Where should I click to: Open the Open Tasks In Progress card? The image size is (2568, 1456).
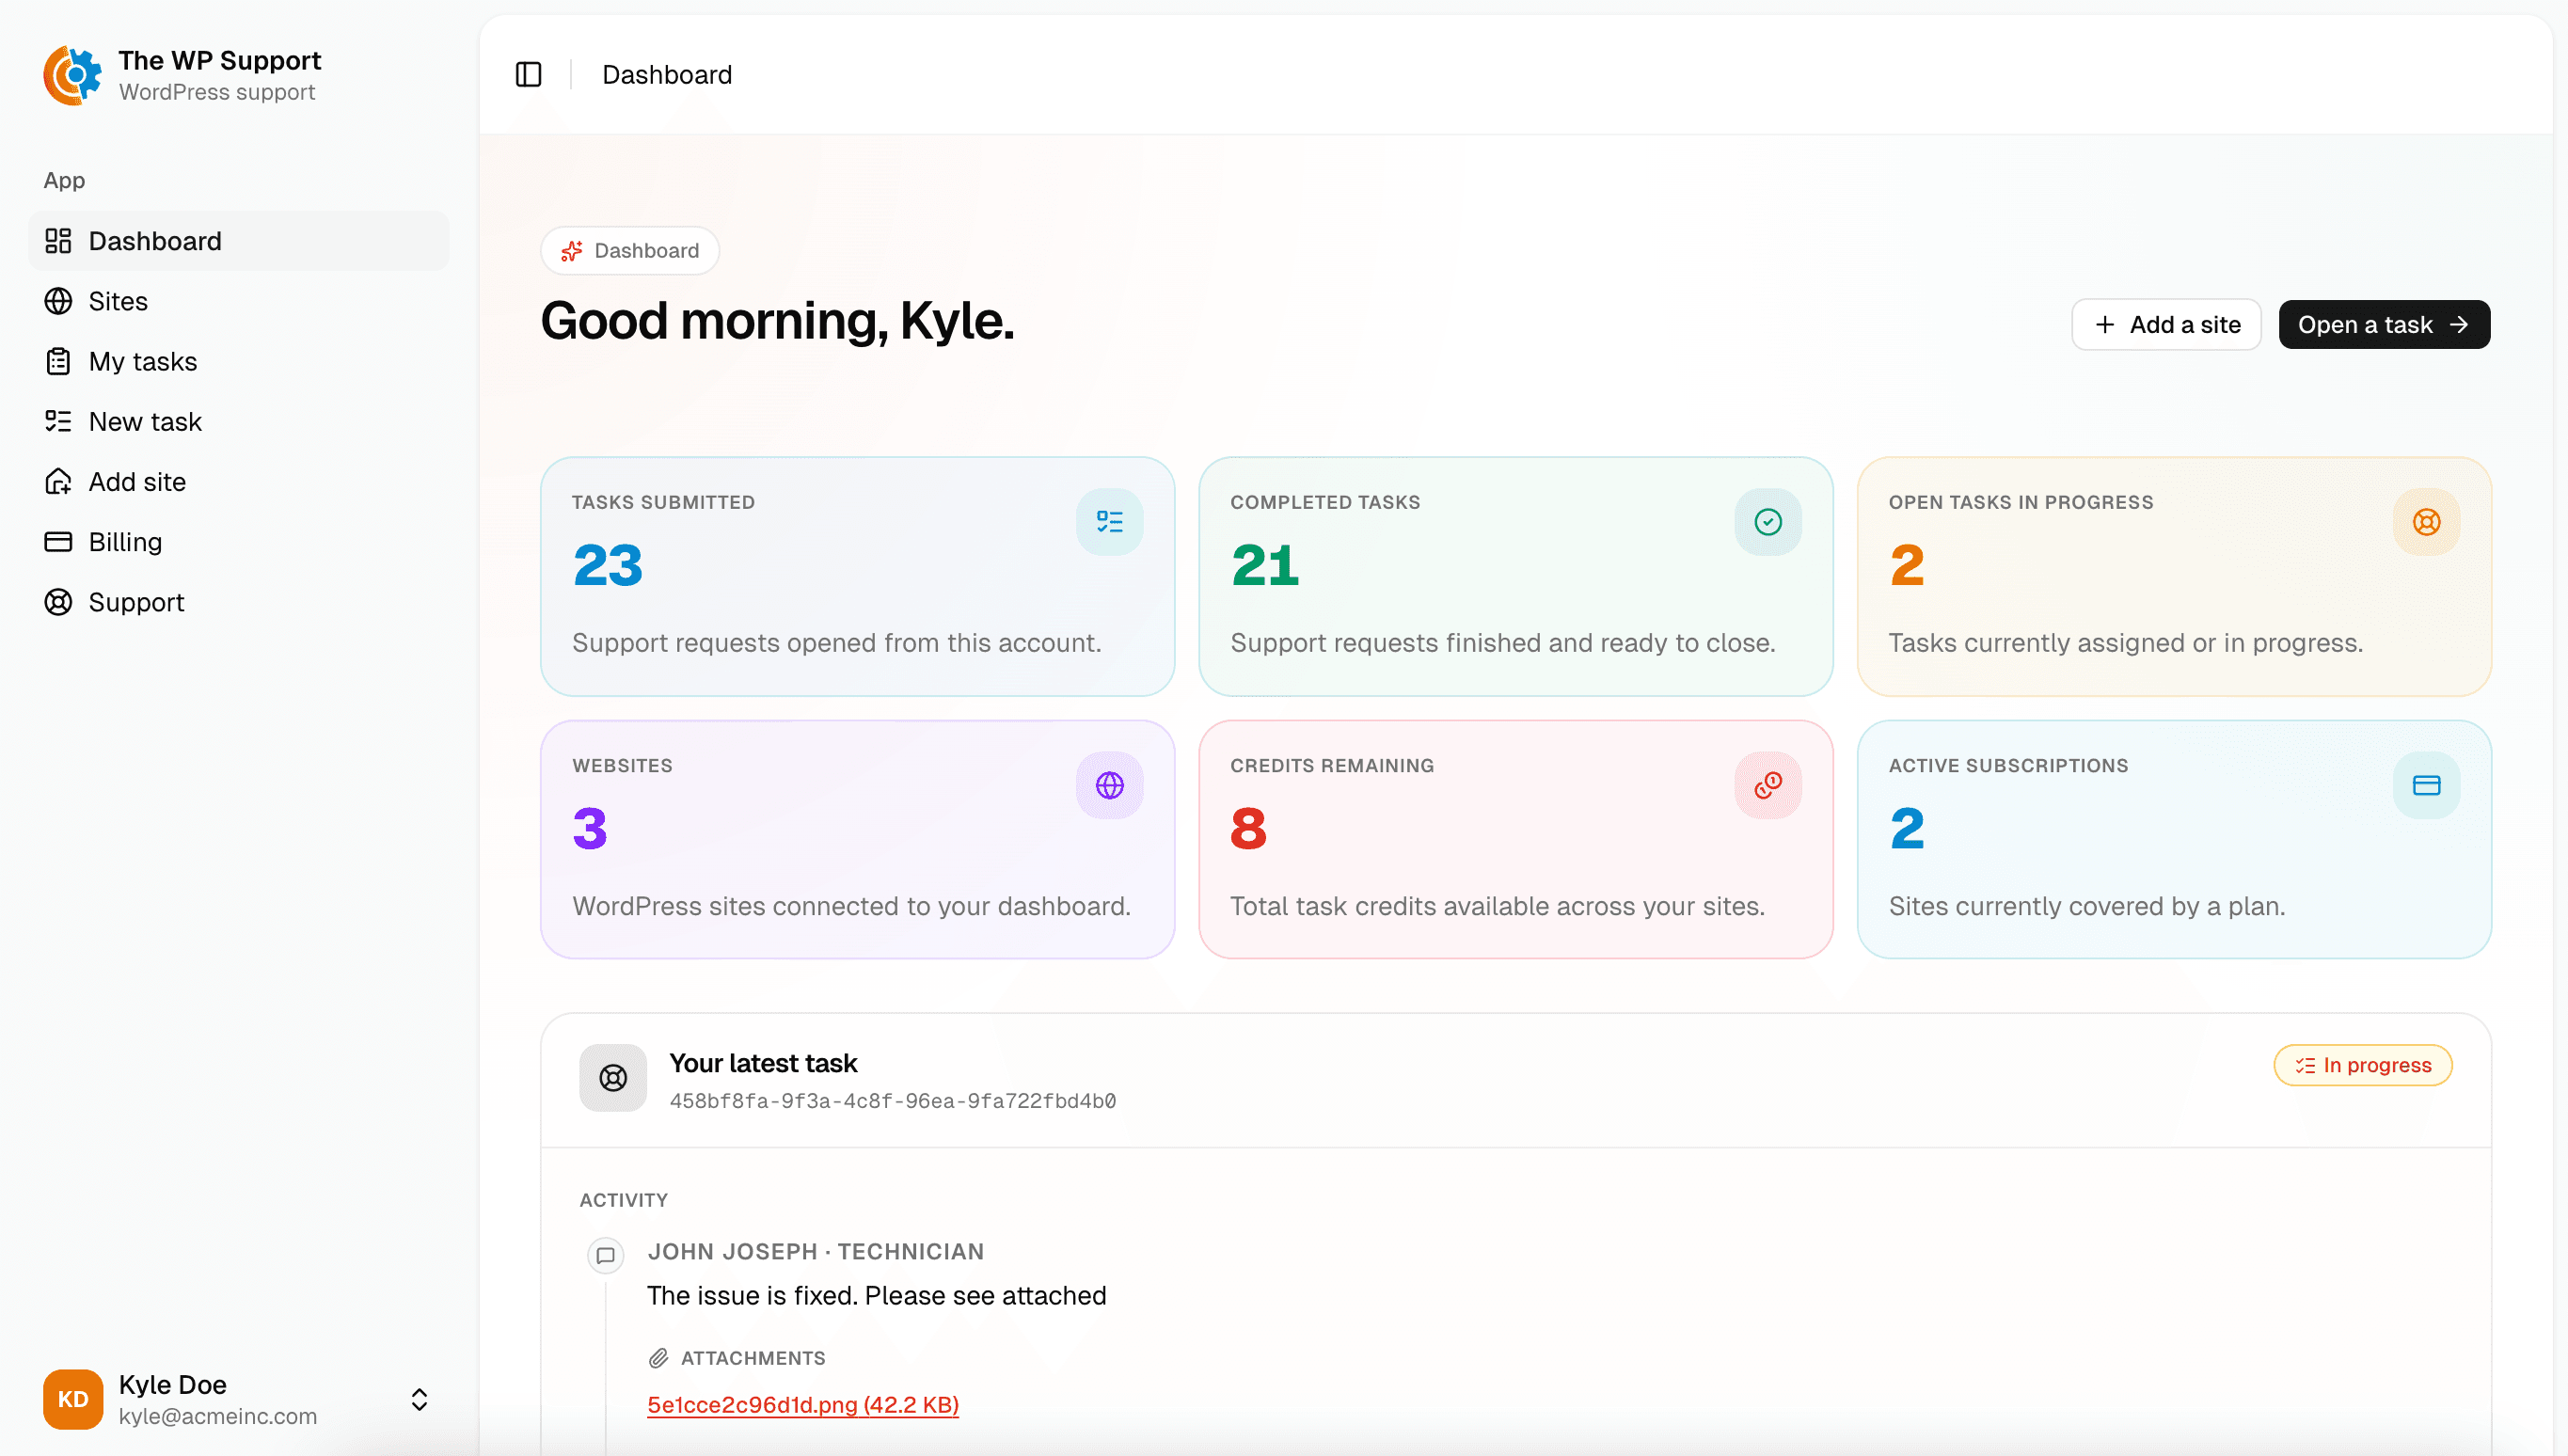pyautogui.click(x=2174, y=577)
